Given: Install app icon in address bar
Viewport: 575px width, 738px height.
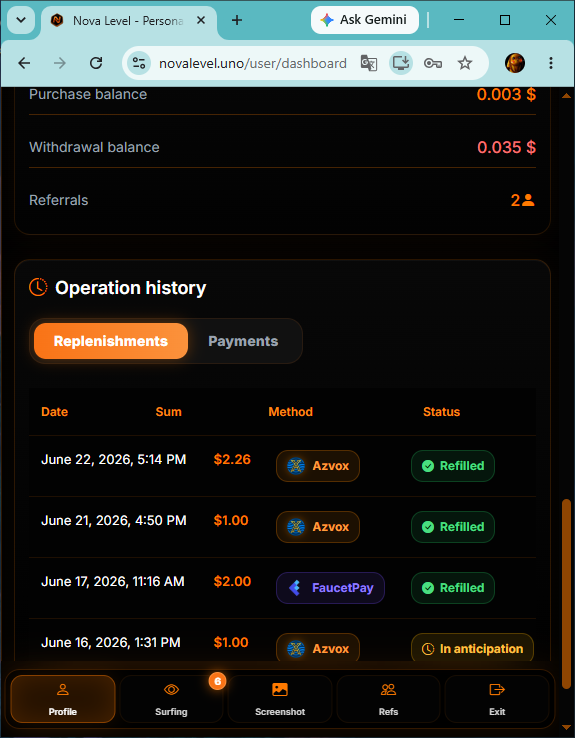Looking at the screenshot, I should pos(401,63).
